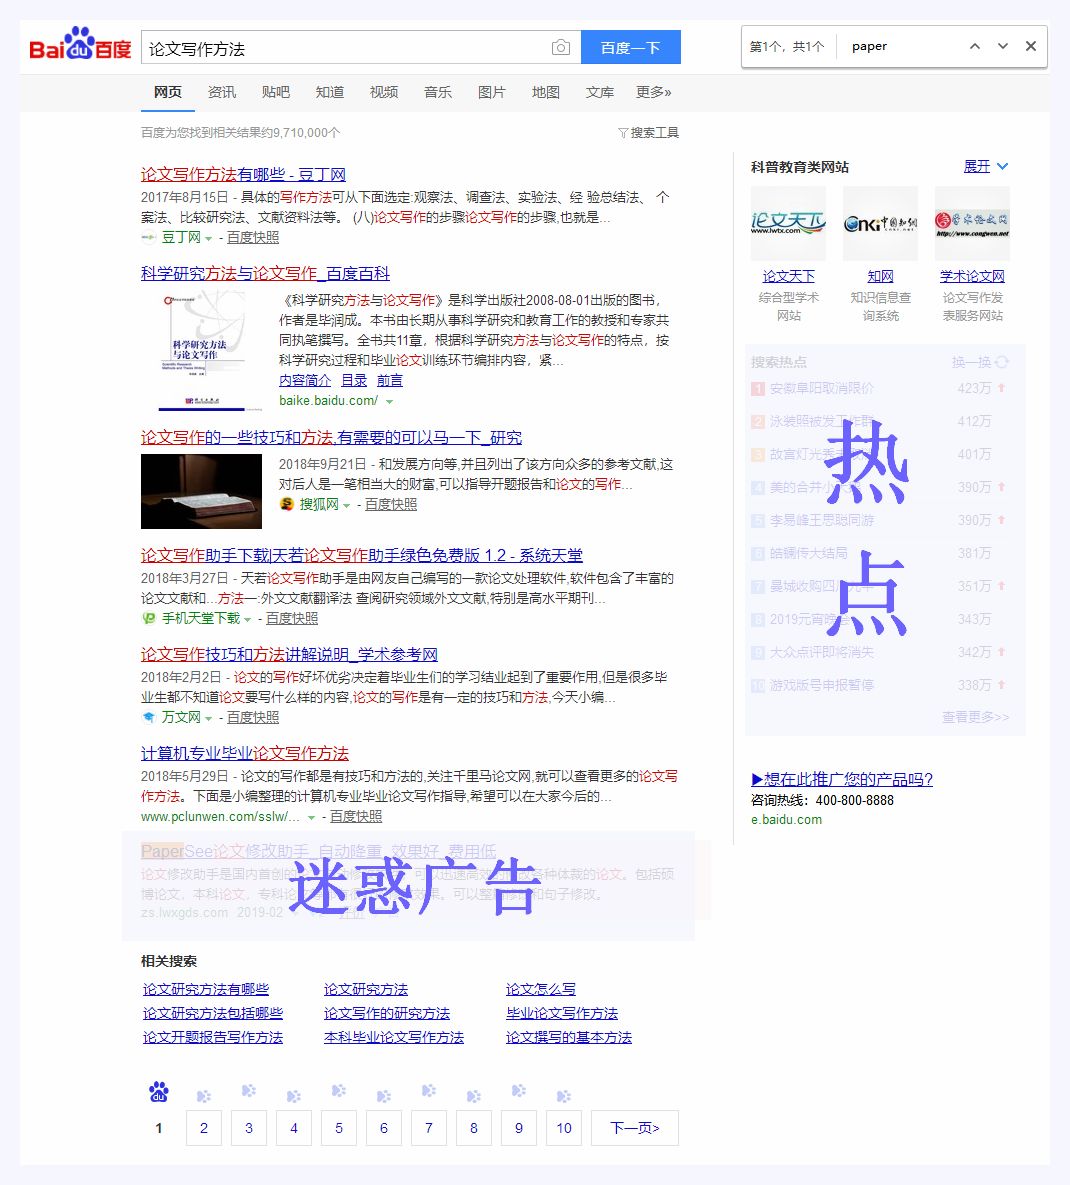This screenshot has width=1070, height=1185.
Task: Click the 搜狐网 source icon
Action: point(286,504)
